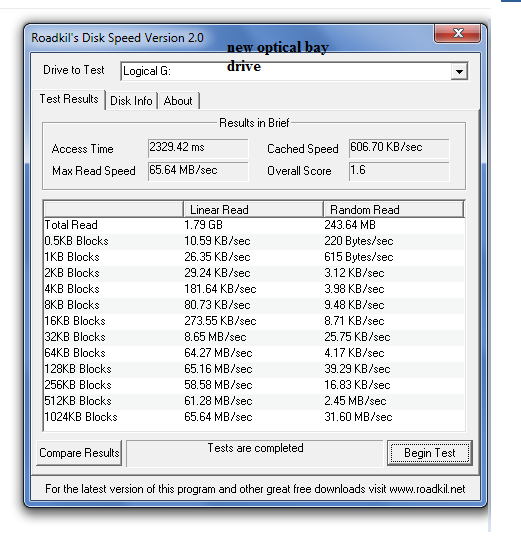Click the Access Time value field
The image size is (521, 545).
coord(198,148)
